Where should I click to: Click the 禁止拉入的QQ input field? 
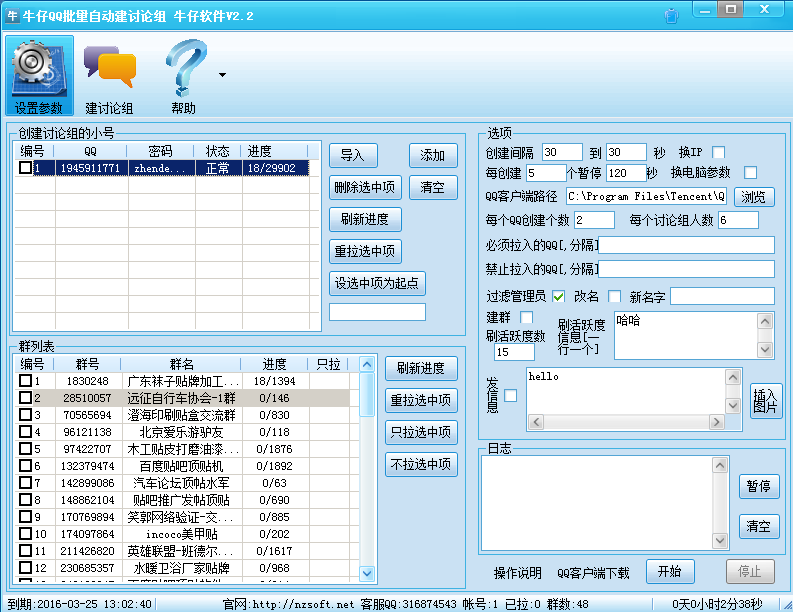pos(686,269)
